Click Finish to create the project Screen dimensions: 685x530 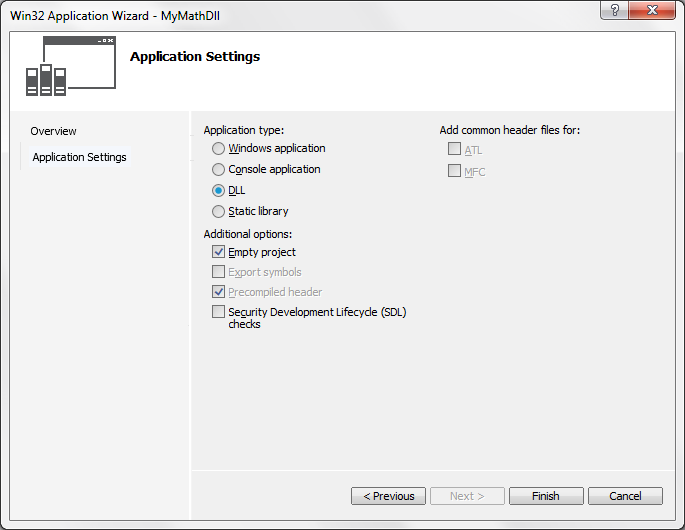pos(546,496)
